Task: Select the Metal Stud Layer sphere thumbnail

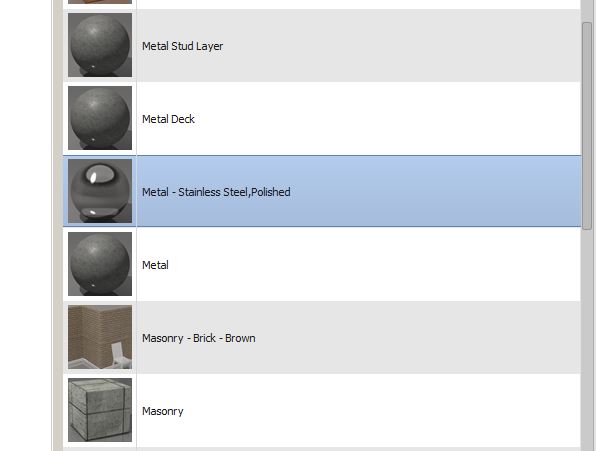Action: [x=100, y=45]
